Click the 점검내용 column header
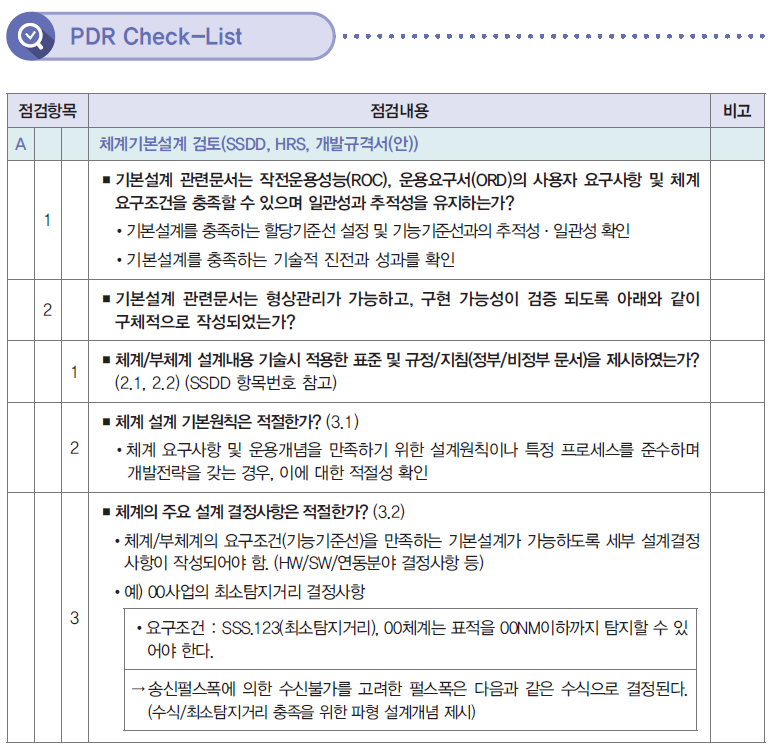 click(399, 110)
